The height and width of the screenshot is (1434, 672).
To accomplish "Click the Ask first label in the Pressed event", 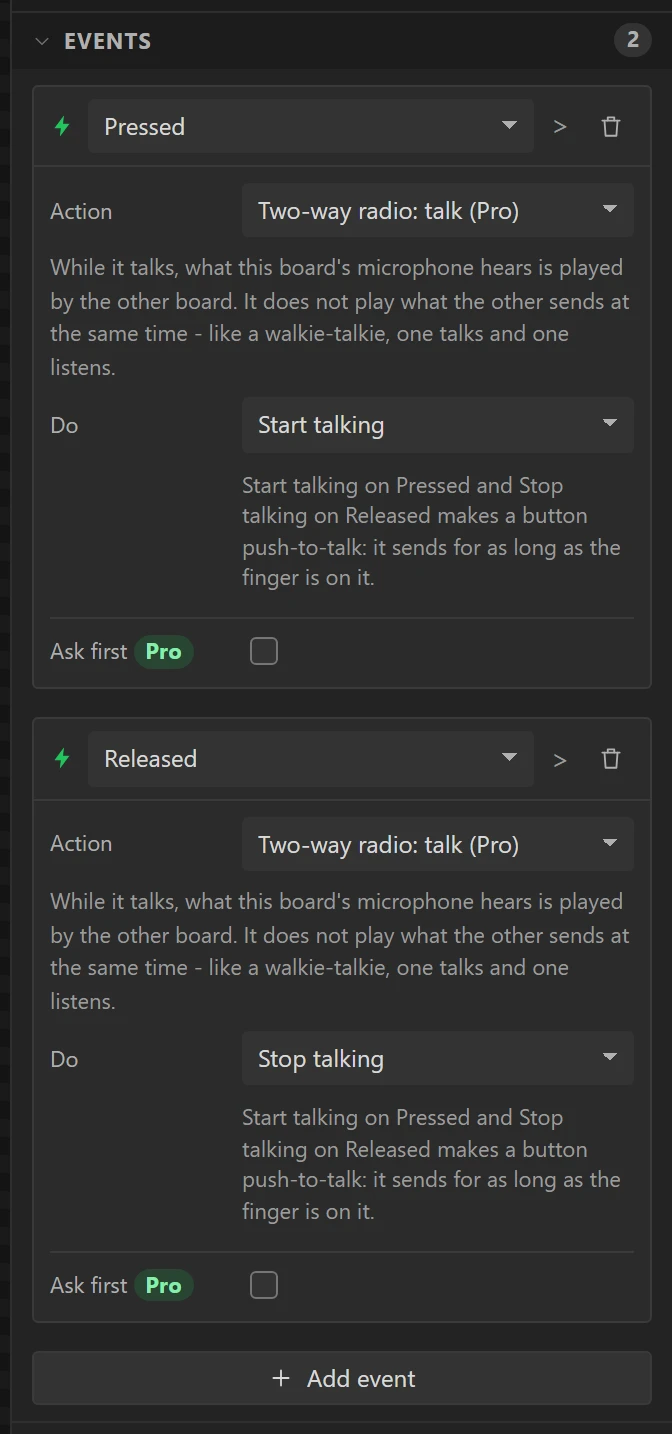I will [x=89, y=652].
